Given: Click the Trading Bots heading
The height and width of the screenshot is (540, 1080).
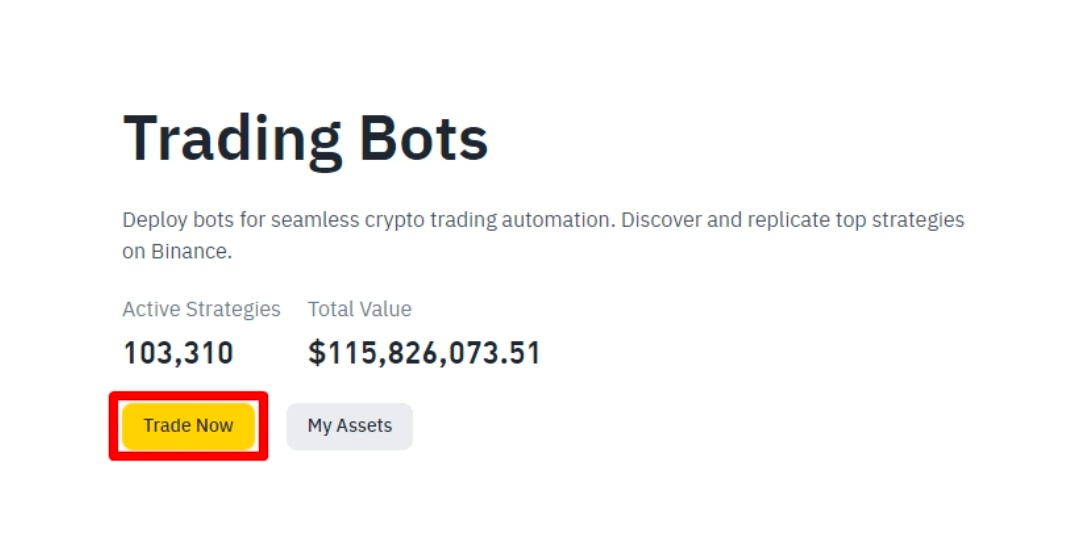Looking at the screenshot, I should coord(305,139).
